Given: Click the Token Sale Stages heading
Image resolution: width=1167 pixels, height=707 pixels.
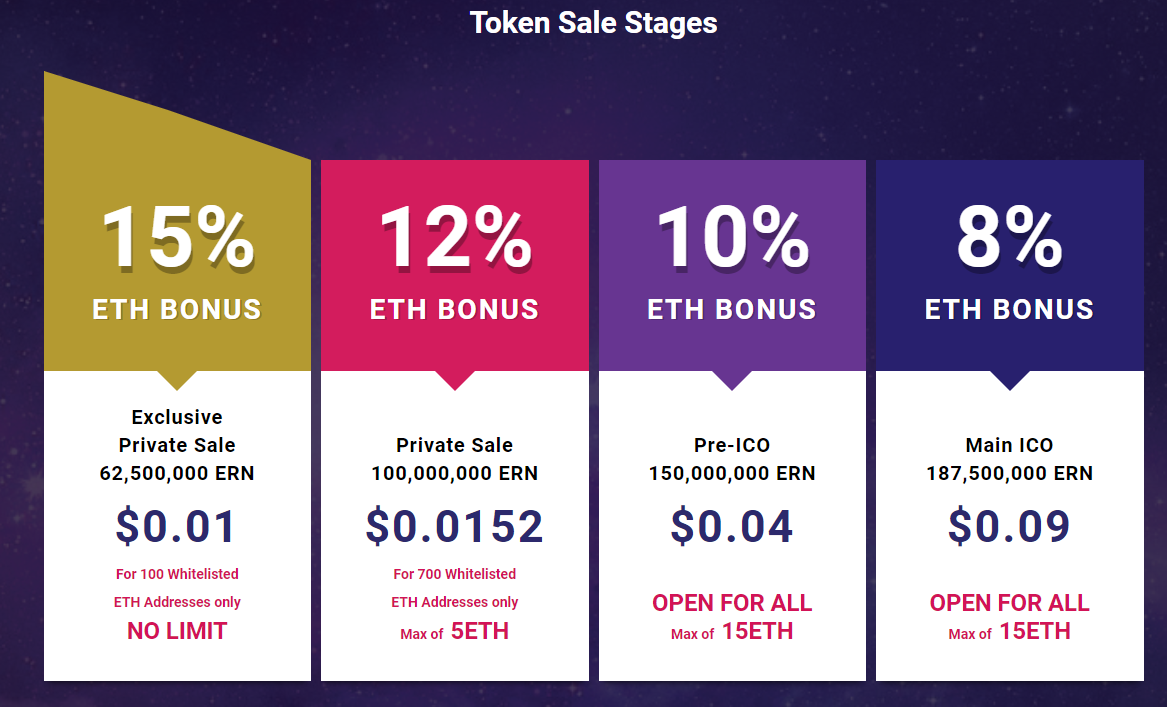Looking at the screenshot, I should coord(593,23).
